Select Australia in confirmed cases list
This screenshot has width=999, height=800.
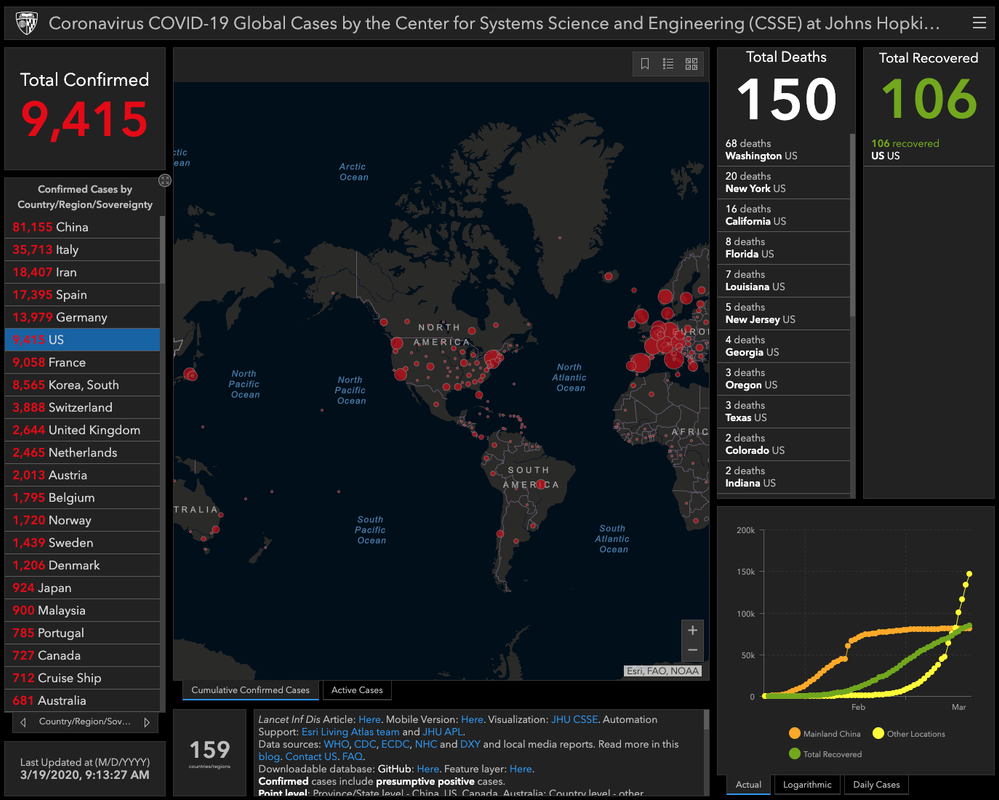tap(82, 701)
